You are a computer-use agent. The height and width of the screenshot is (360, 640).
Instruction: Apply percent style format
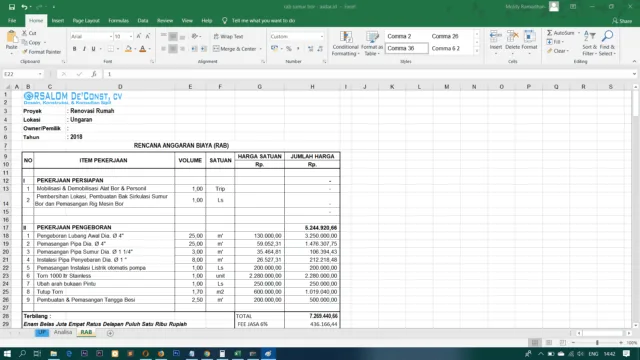click(x=289, y=49)
